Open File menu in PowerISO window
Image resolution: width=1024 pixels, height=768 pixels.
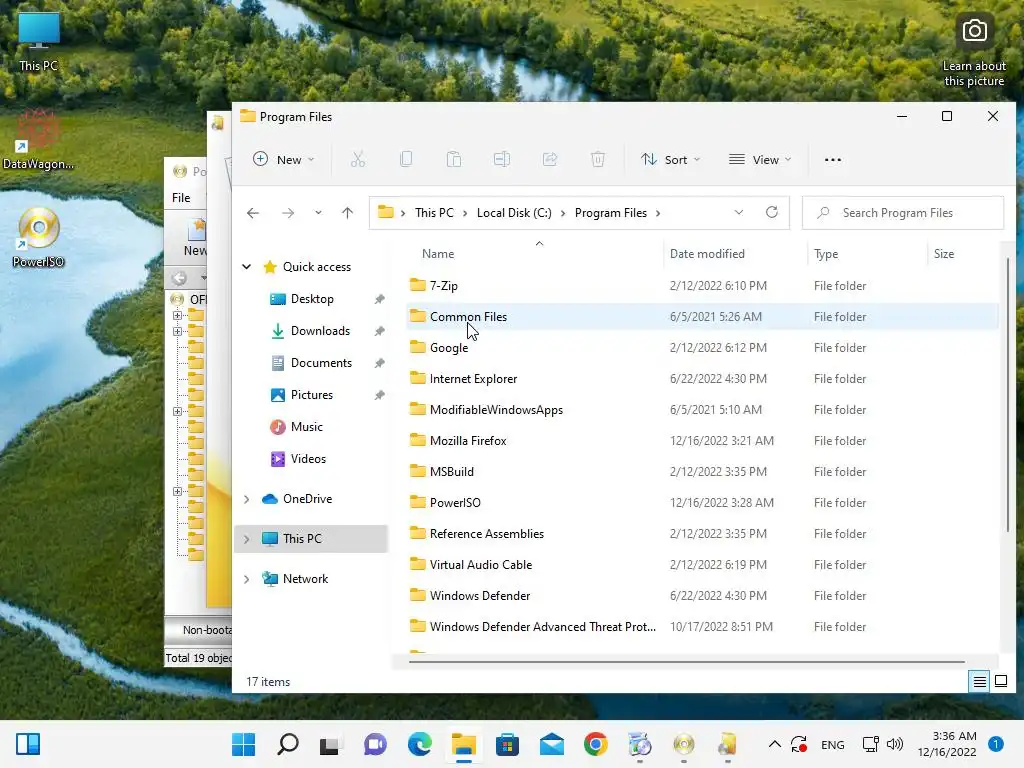[x=181, y=198]
